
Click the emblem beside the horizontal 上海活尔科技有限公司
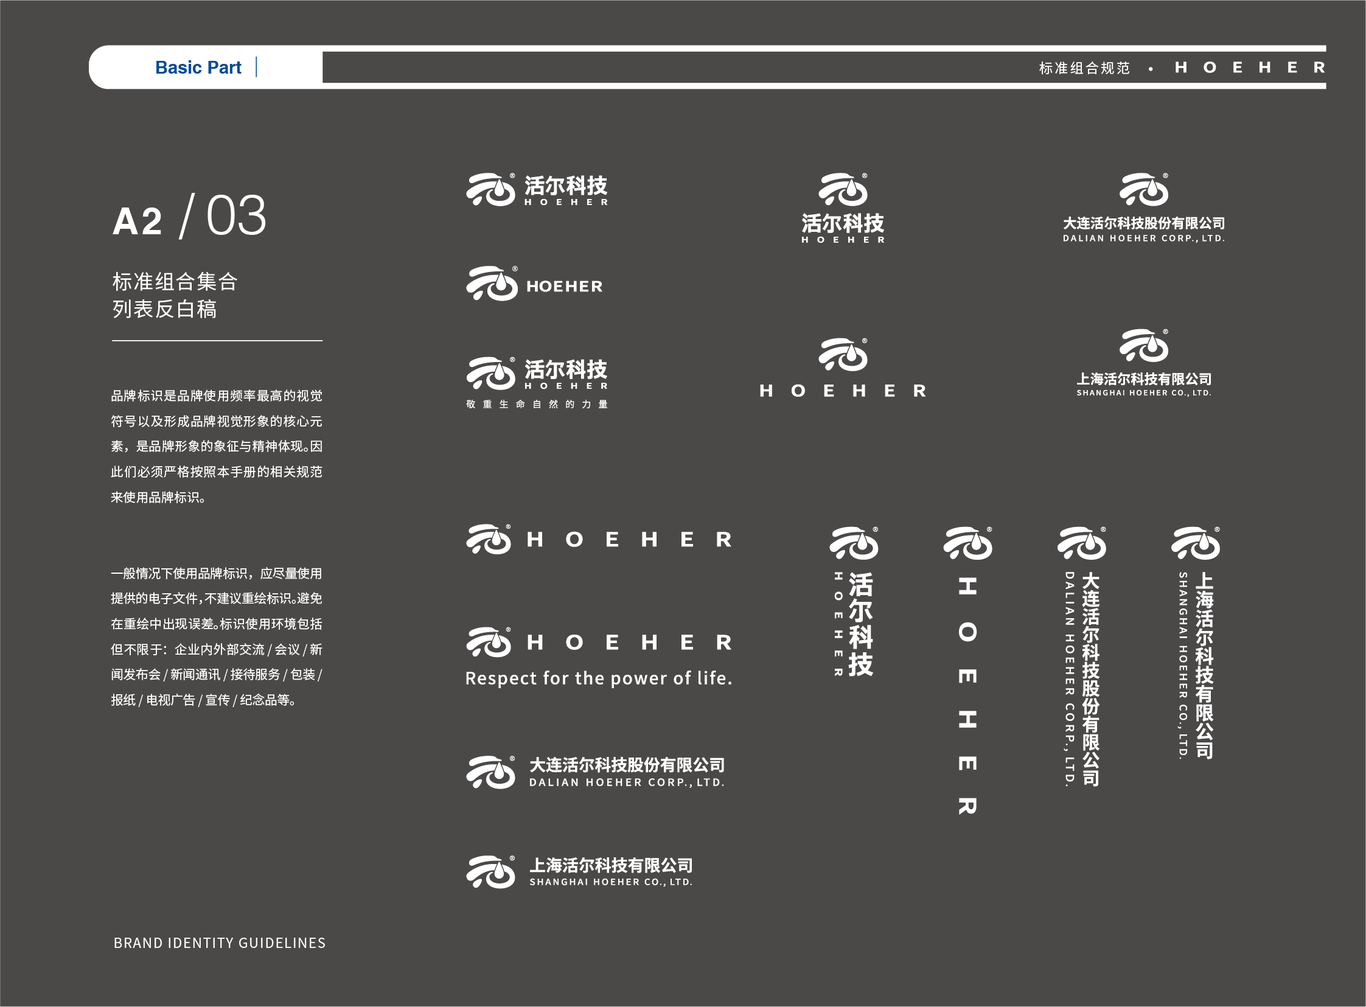(492, 871)
